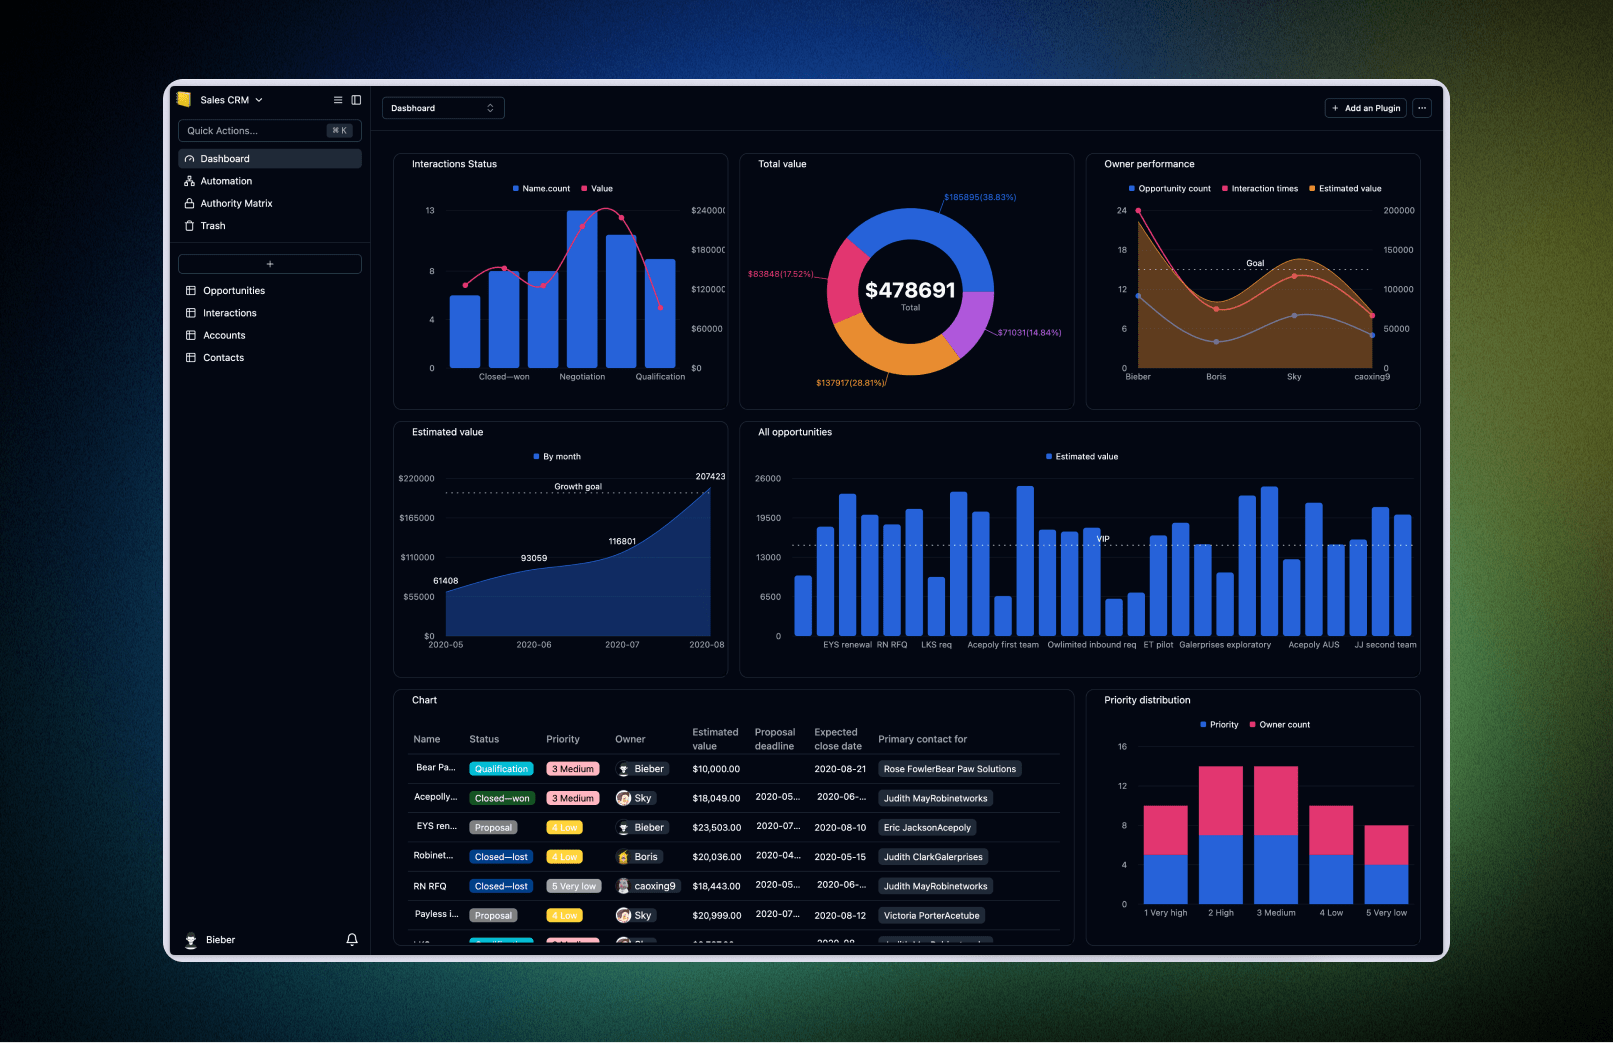Click caoxing9 avatar in RN RFQ row
The width and height of the screenshot is (1613, 1043).
pyautogui.click(x=624, y=886)
